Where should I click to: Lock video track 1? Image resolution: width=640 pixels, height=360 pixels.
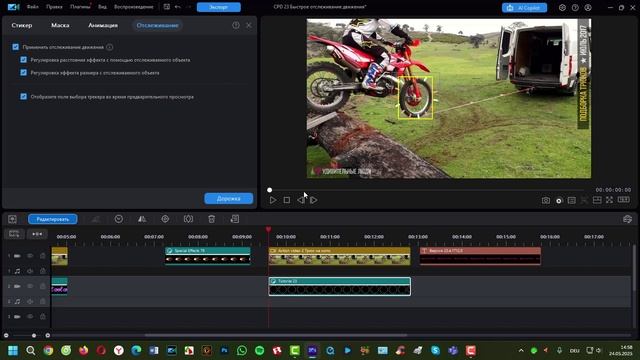43,256
